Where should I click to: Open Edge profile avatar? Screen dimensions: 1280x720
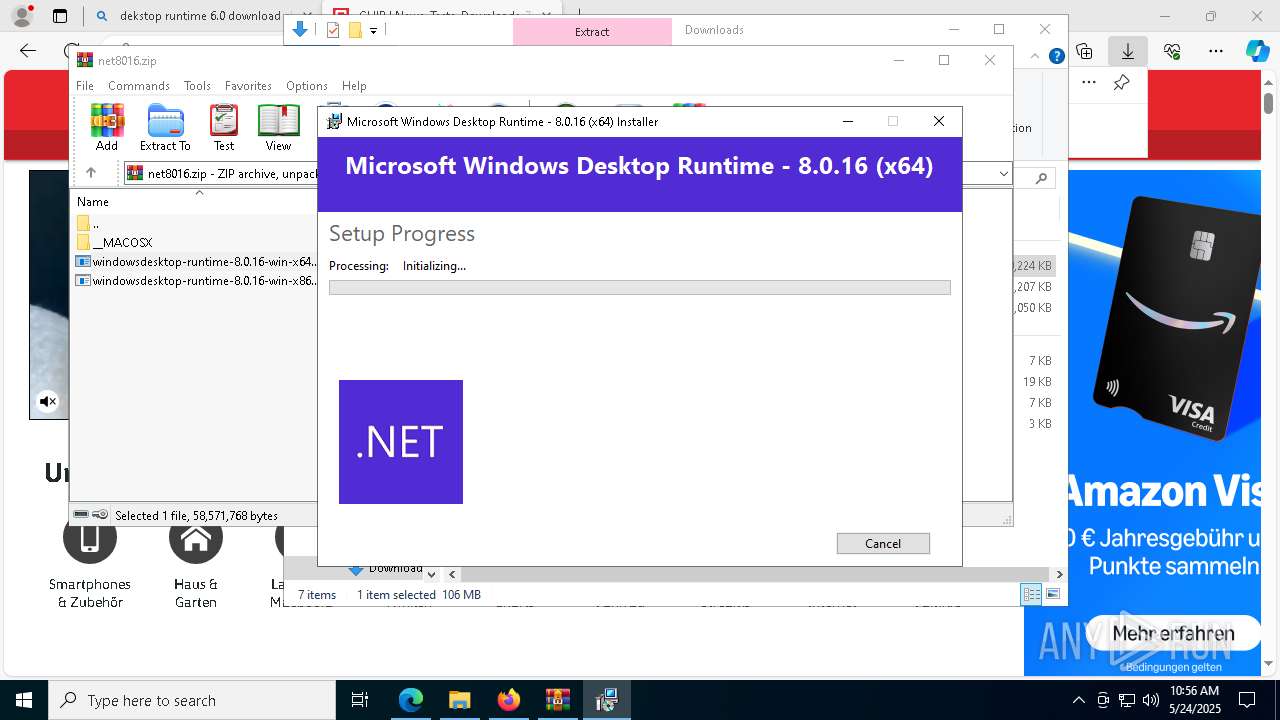pyautogui.click(x=22, y=16)
